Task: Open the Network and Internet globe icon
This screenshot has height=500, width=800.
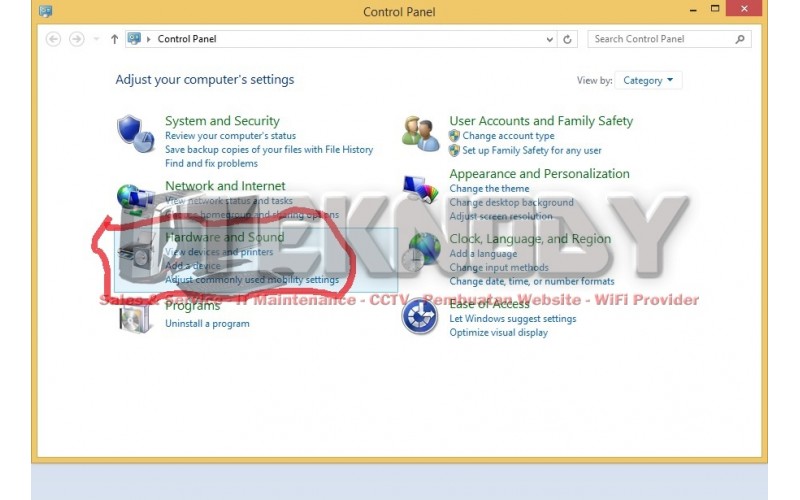Action: click(x=136, y=199)
